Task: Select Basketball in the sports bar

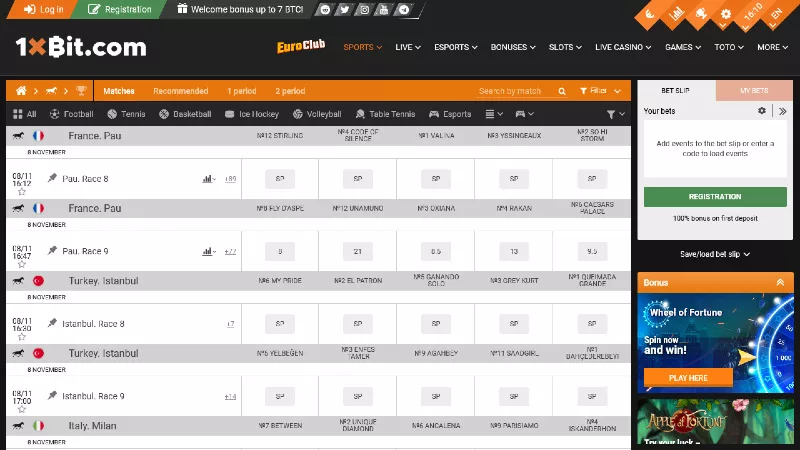Action: point(185,114)
